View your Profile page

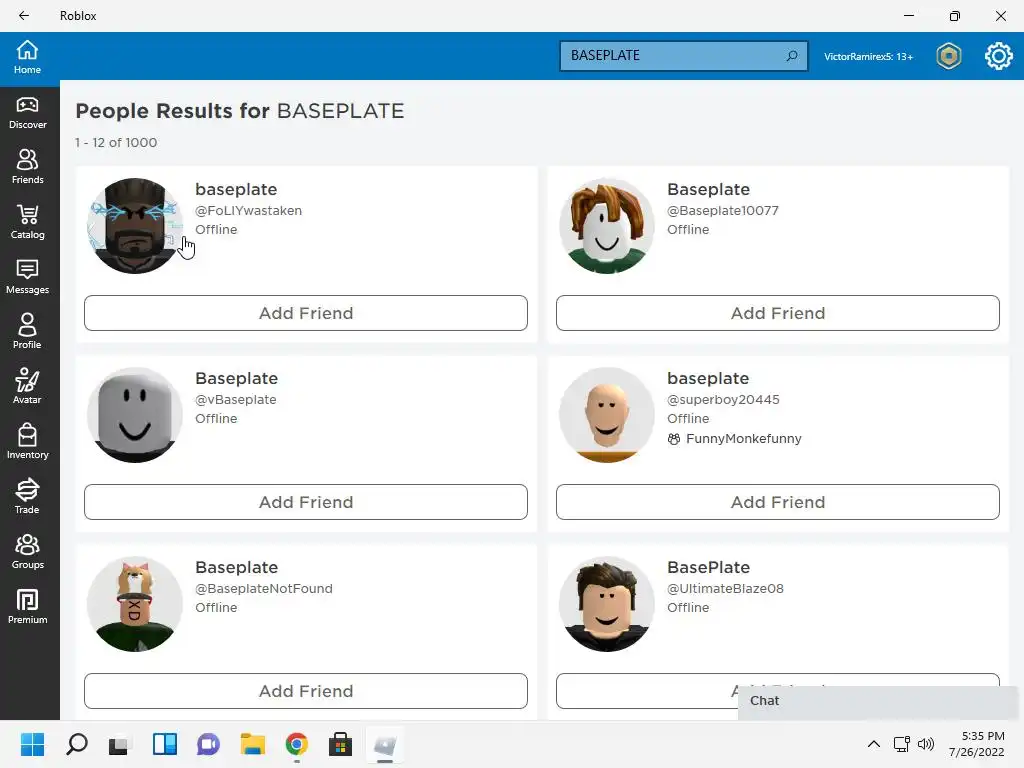point(27,332)
